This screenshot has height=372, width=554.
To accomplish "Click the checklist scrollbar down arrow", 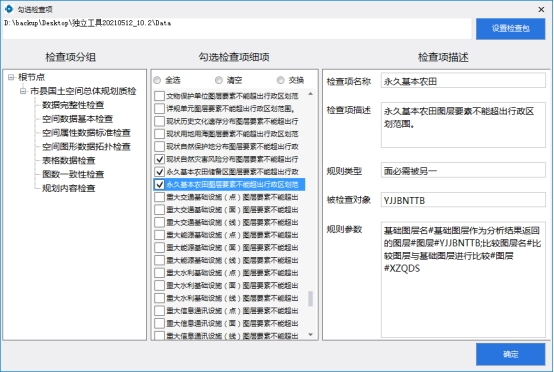I will [311, 335].
